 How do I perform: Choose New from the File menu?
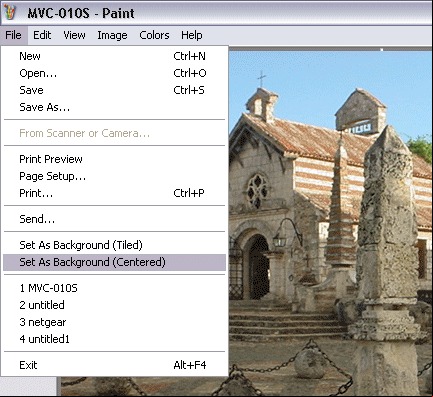click(x=114, y=56)
